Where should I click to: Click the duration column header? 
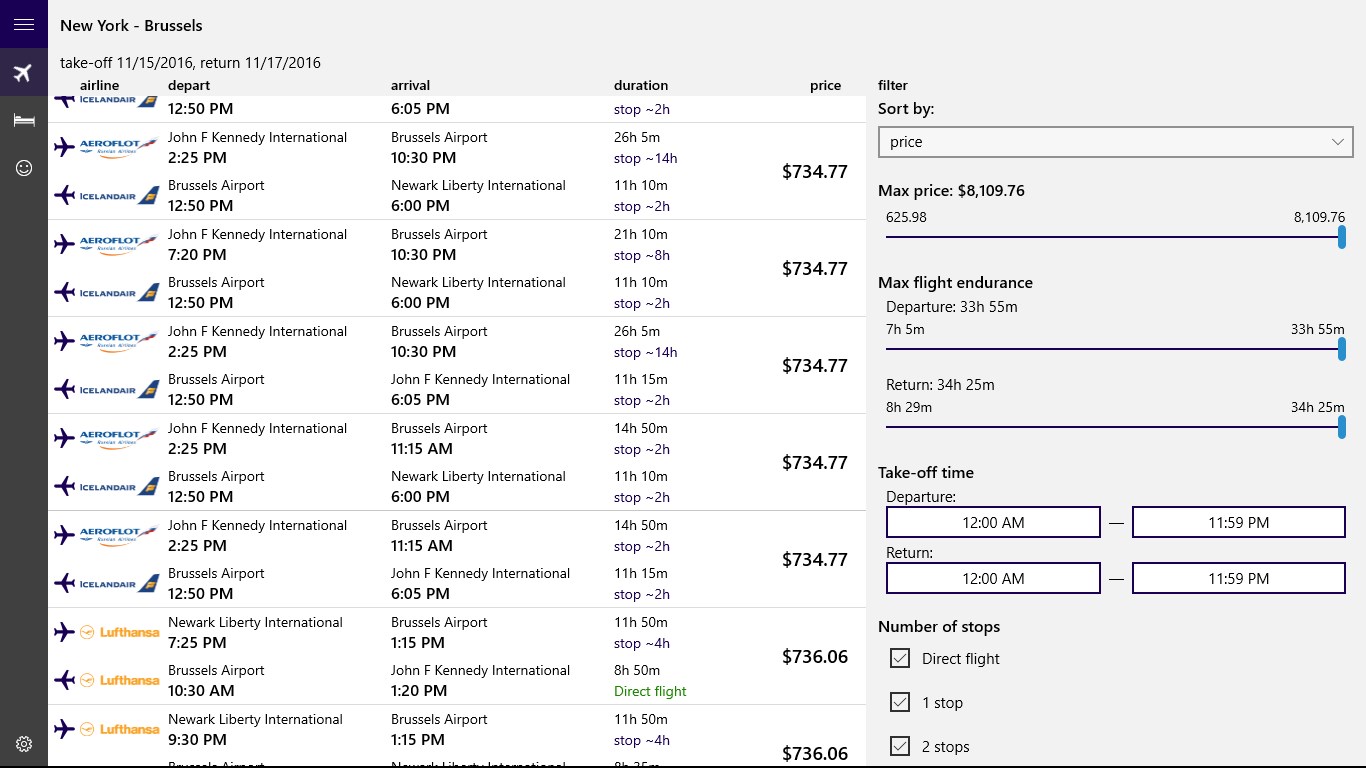click(x=641, y=86)
